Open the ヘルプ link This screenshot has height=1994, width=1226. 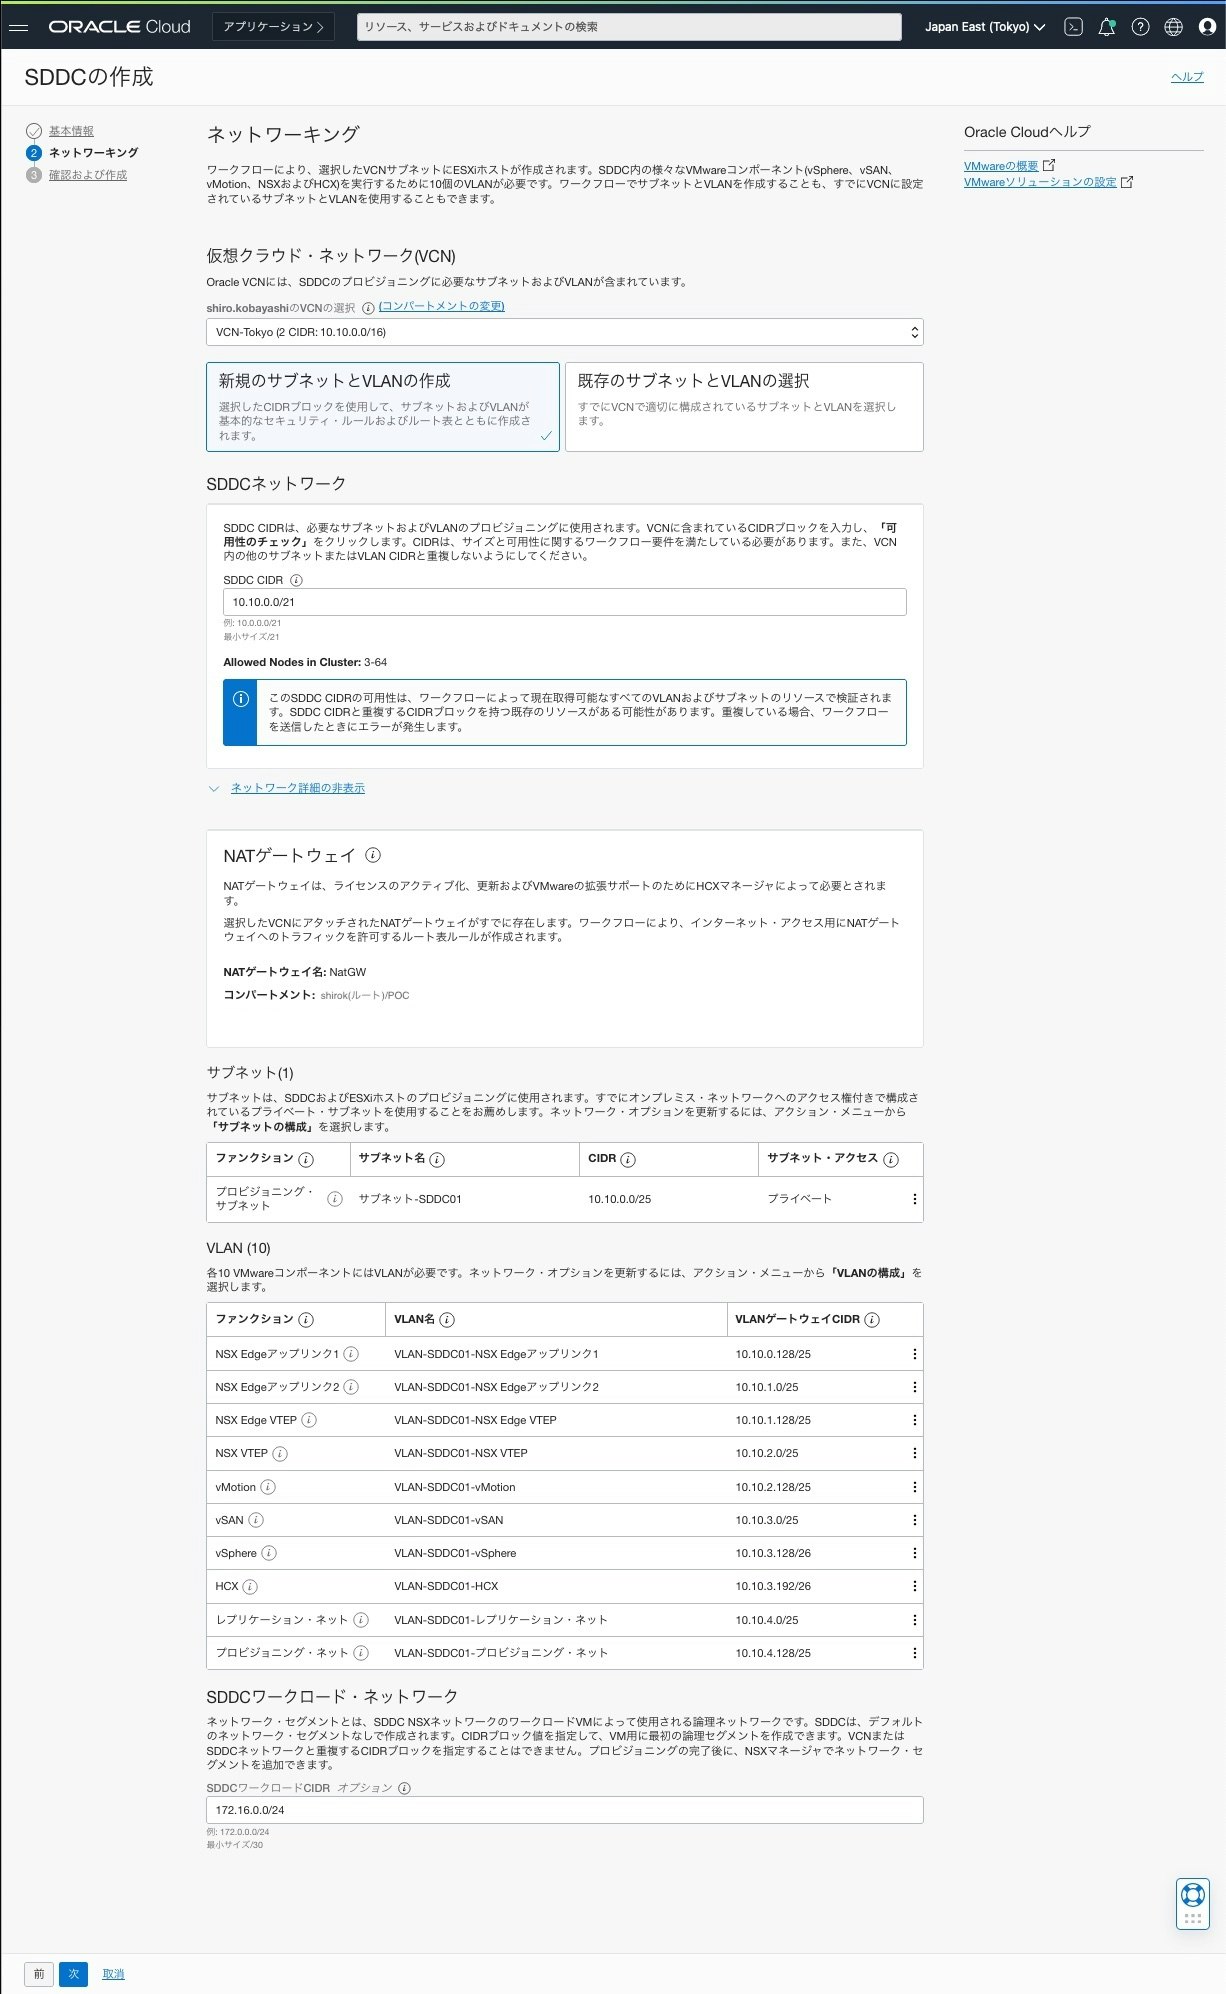tap(1187, 77)
